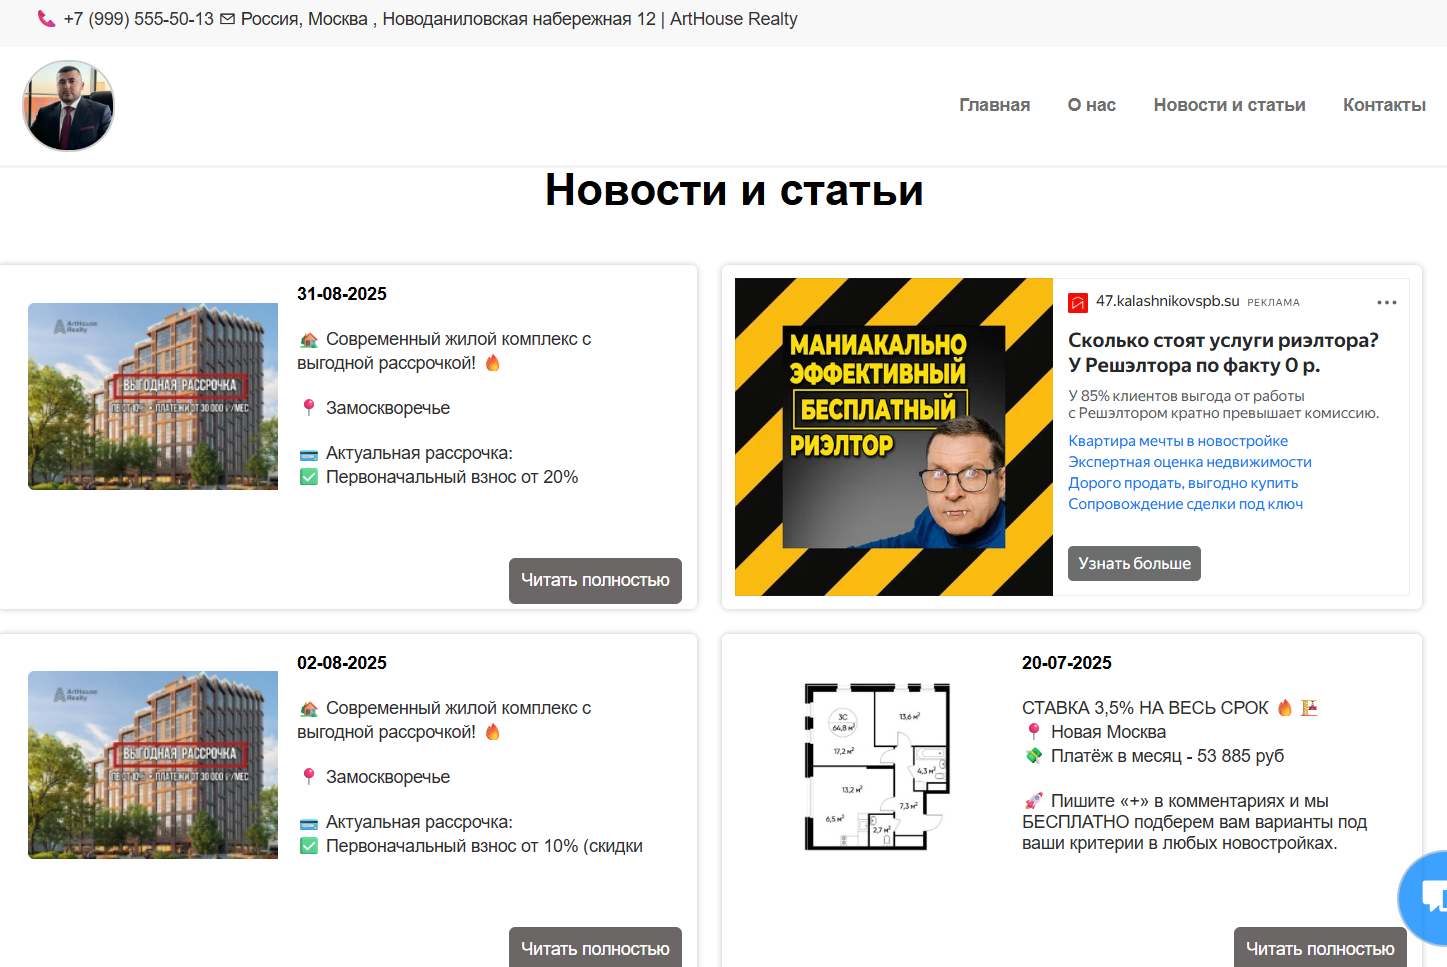Click green checkmark before взнос от 20%
This screenshot has width=1447, height=967.
point(309,478)
